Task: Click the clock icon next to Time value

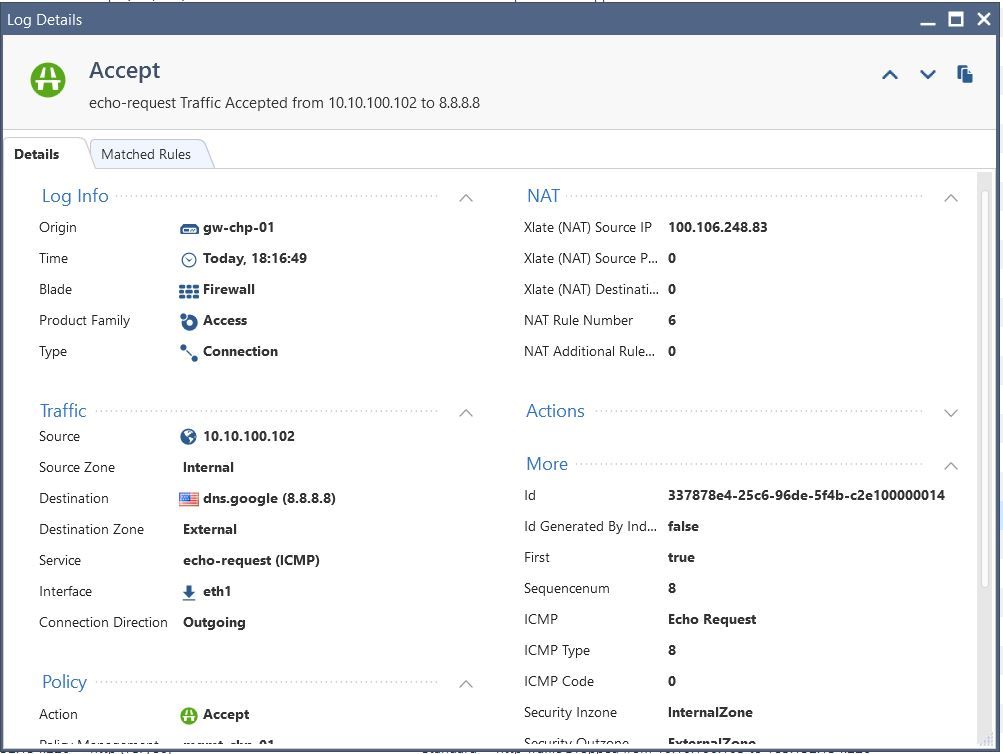Action: [189, 259]
